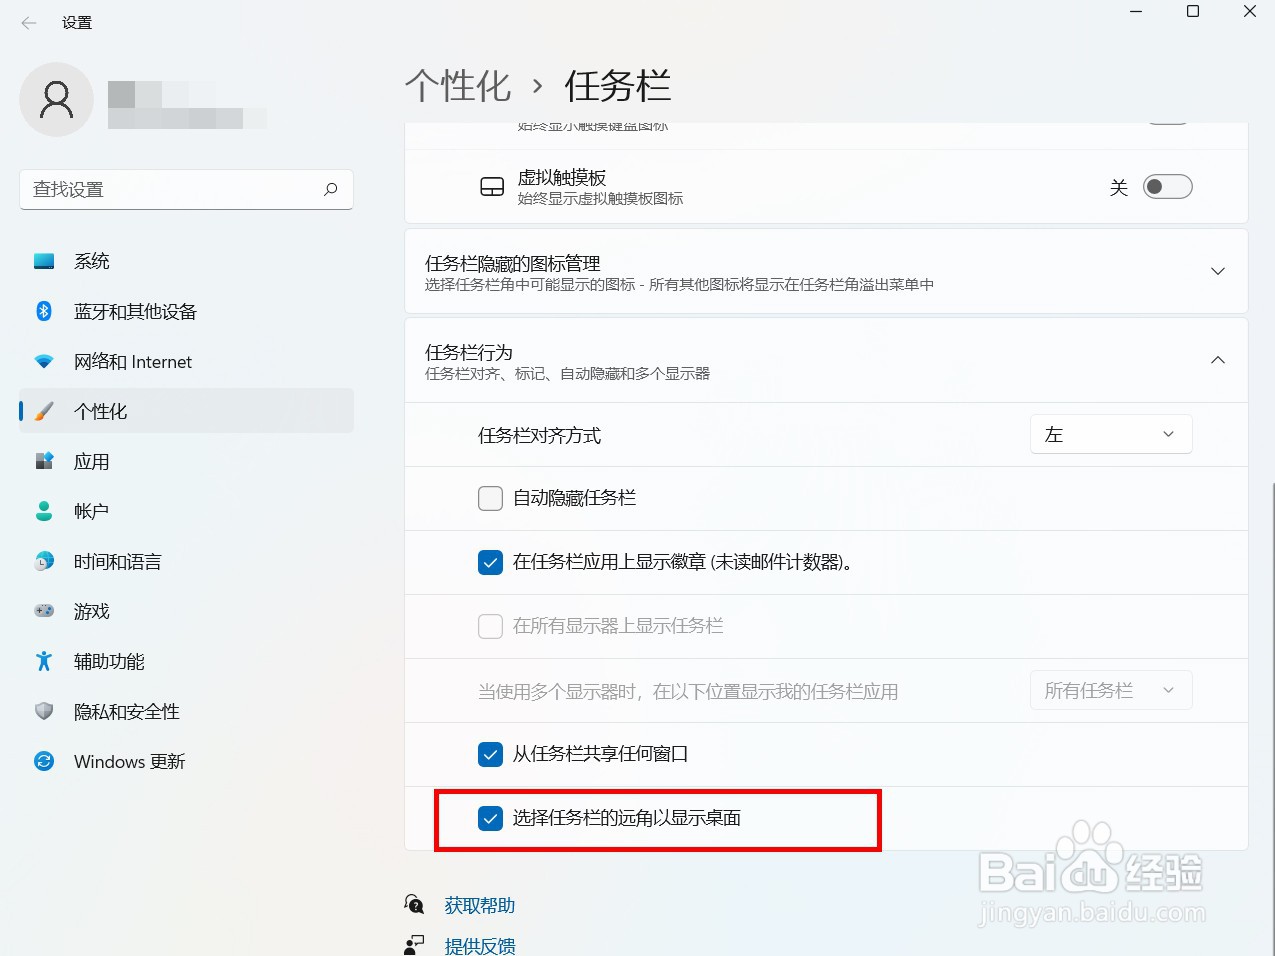The image size is (1275, 956).
Task: Open 隐私和安全性 settings
Action: [x=124, y=711]
